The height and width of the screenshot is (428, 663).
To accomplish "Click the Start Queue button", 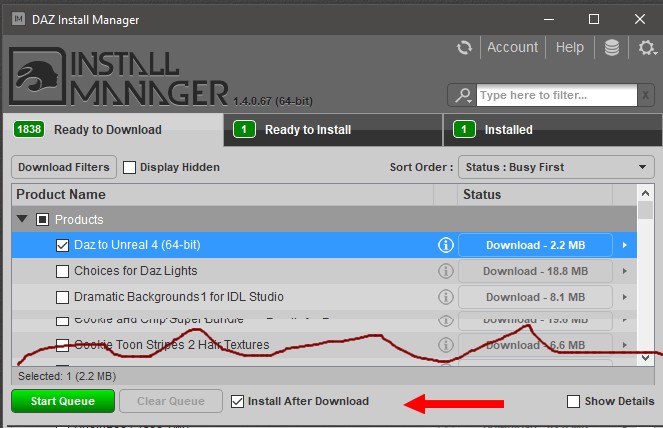I will point(63,401).
